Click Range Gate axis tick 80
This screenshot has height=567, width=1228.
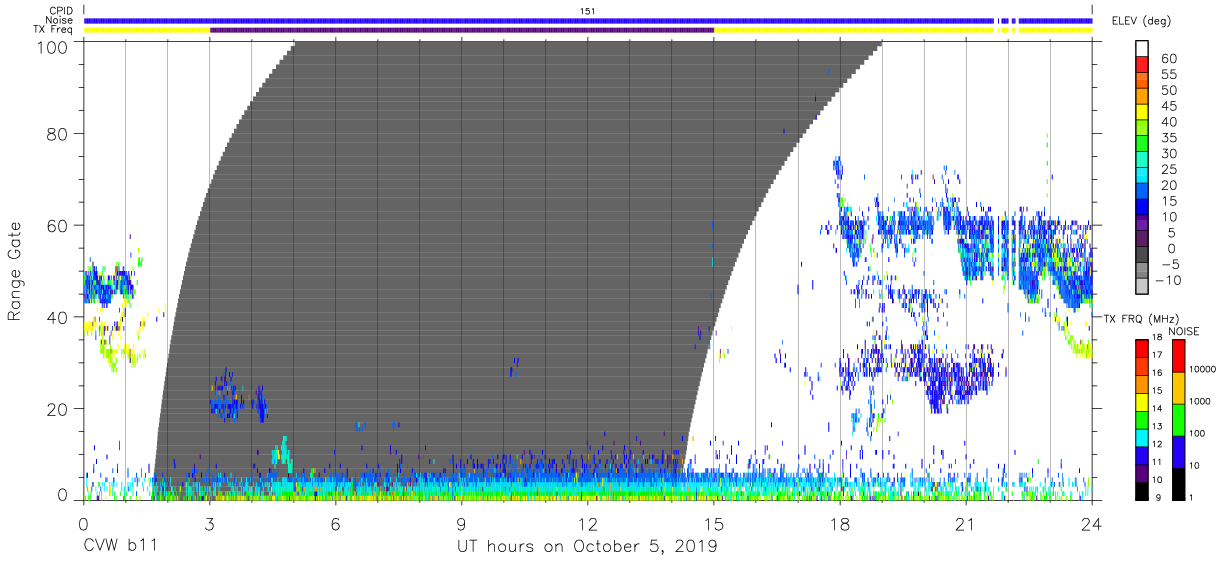pos(59,134)
